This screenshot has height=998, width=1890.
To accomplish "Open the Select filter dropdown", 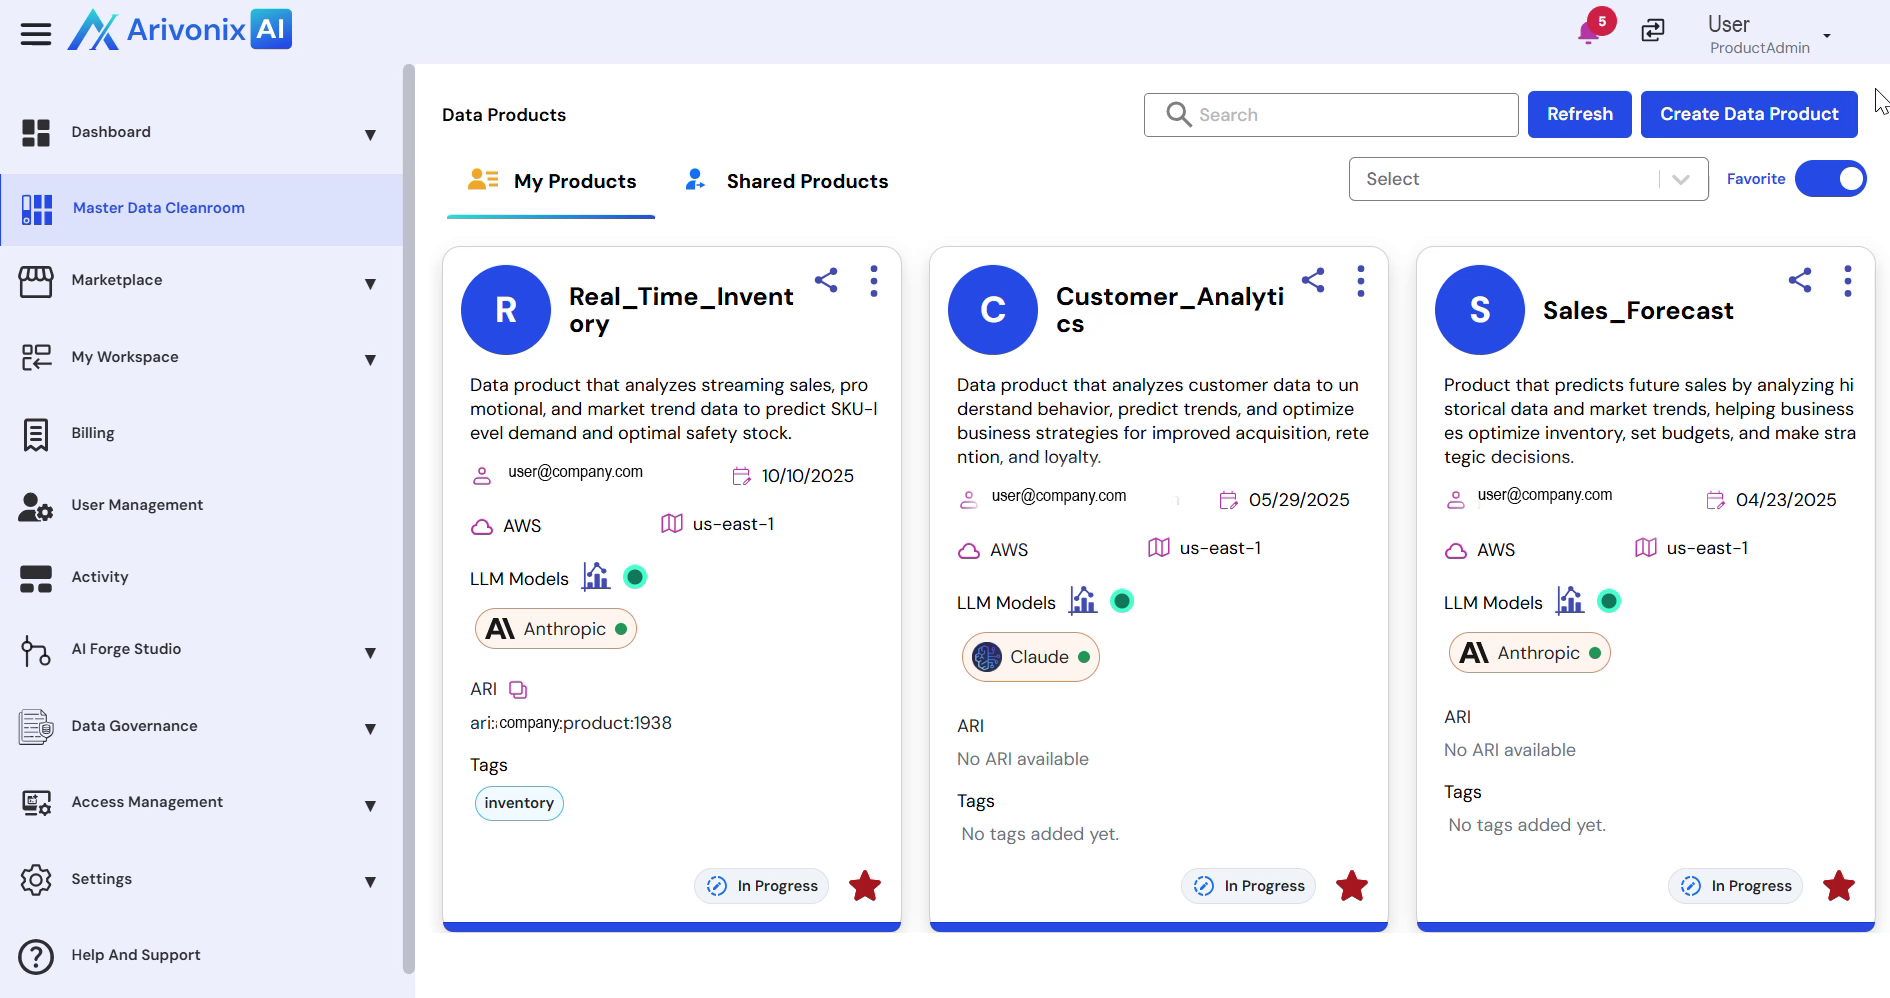I will pos(1528,178).
